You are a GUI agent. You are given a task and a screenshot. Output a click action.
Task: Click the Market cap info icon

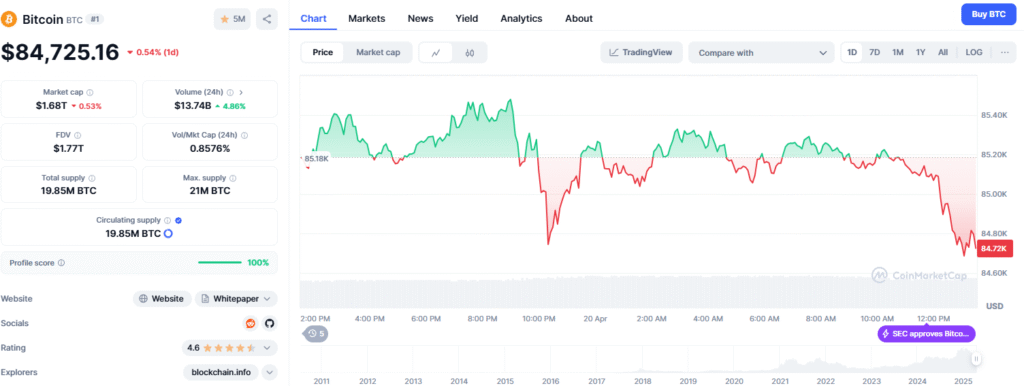point(90,92)
